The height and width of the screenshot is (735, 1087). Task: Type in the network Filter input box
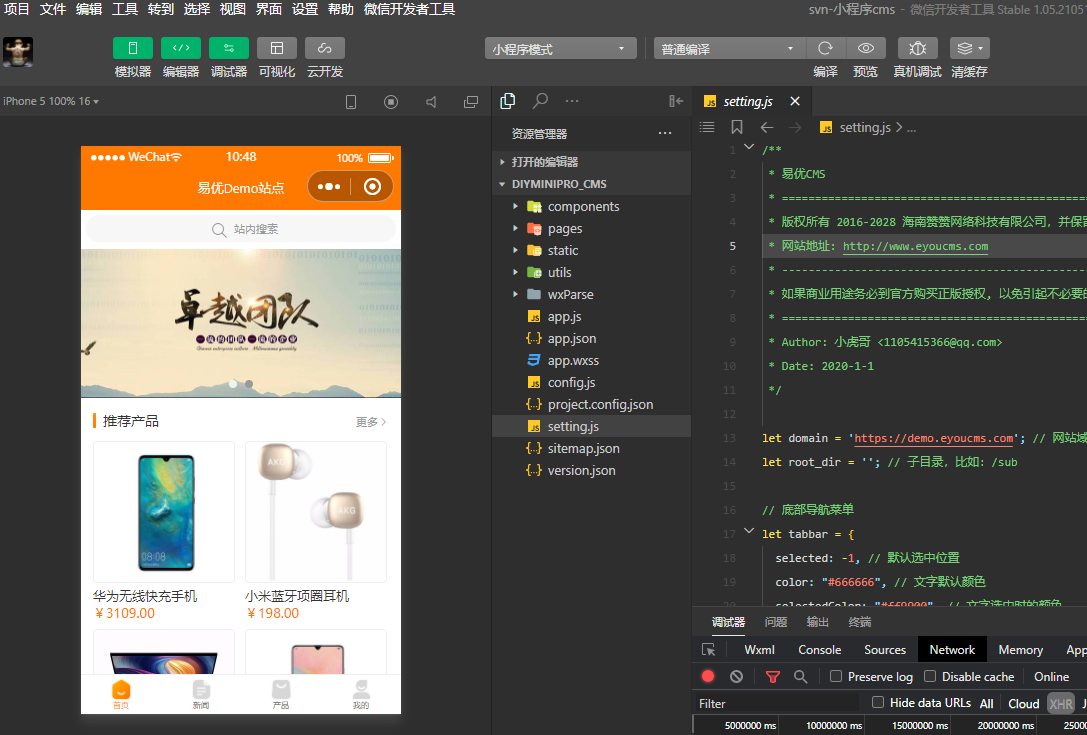coord(778,703)
